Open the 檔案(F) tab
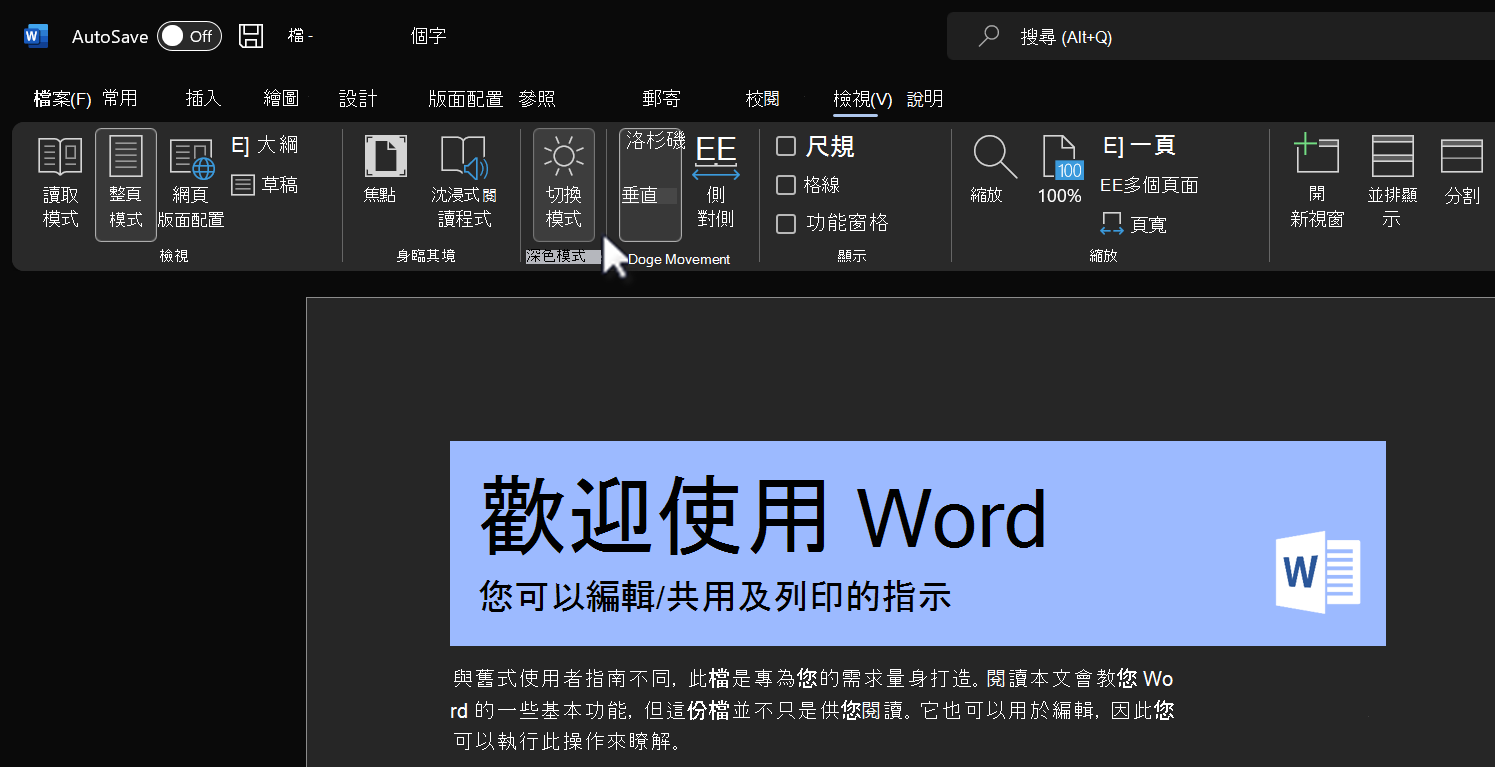The height and width of the screenshot is (767, 1495). click(x=62, y=99)
